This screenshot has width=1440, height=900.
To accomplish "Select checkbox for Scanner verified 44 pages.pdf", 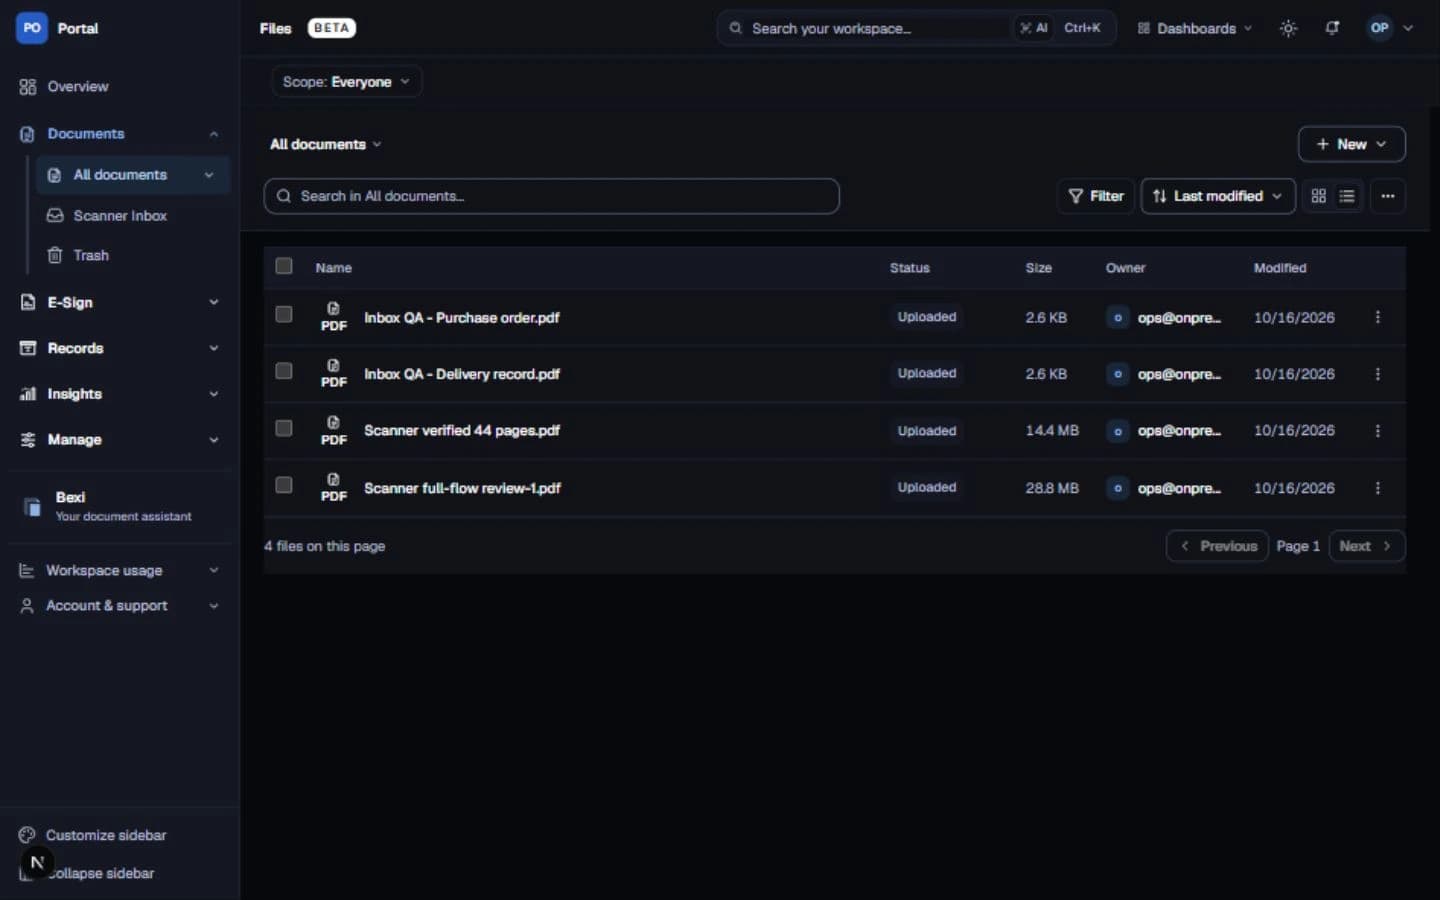I will click(284, 428).
